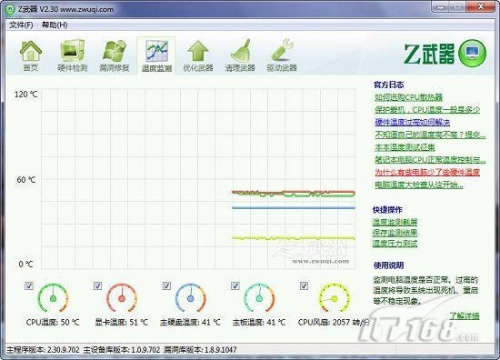Click the text 主硬盘温度: 41 ℃
This screenshot has width=500, height=360.
[190, 322]
